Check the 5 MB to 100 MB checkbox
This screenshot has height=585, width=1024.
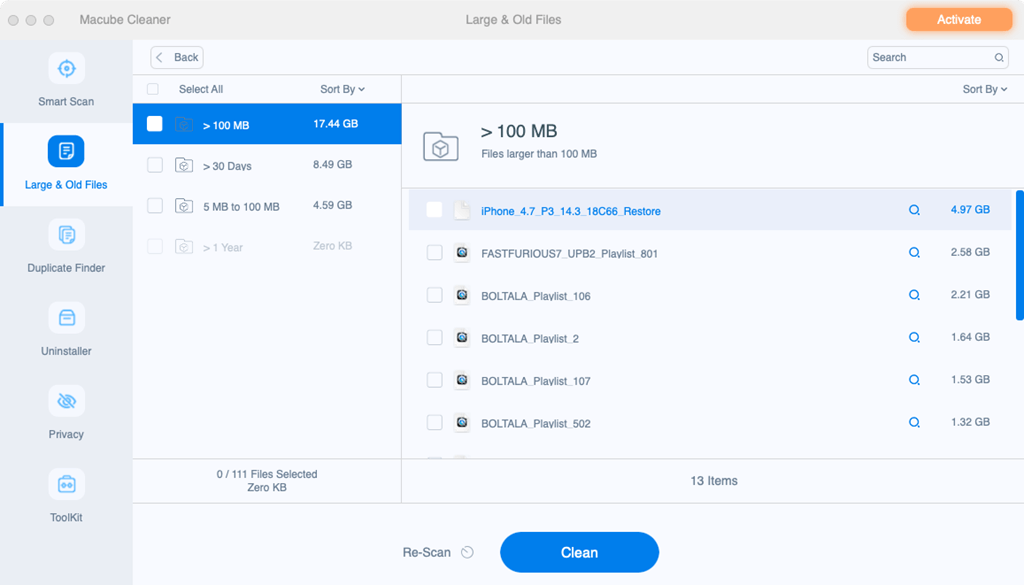[155, 206]
